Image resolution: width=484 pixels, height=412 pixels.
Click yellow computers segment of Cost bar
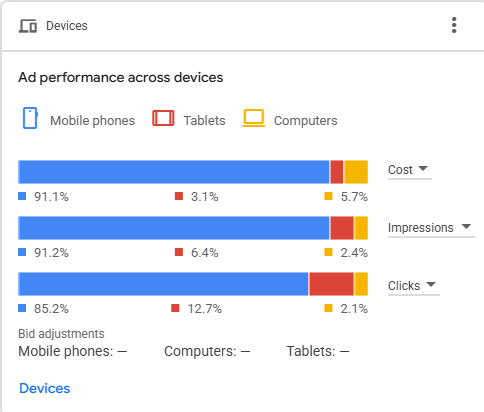point(356,172)
